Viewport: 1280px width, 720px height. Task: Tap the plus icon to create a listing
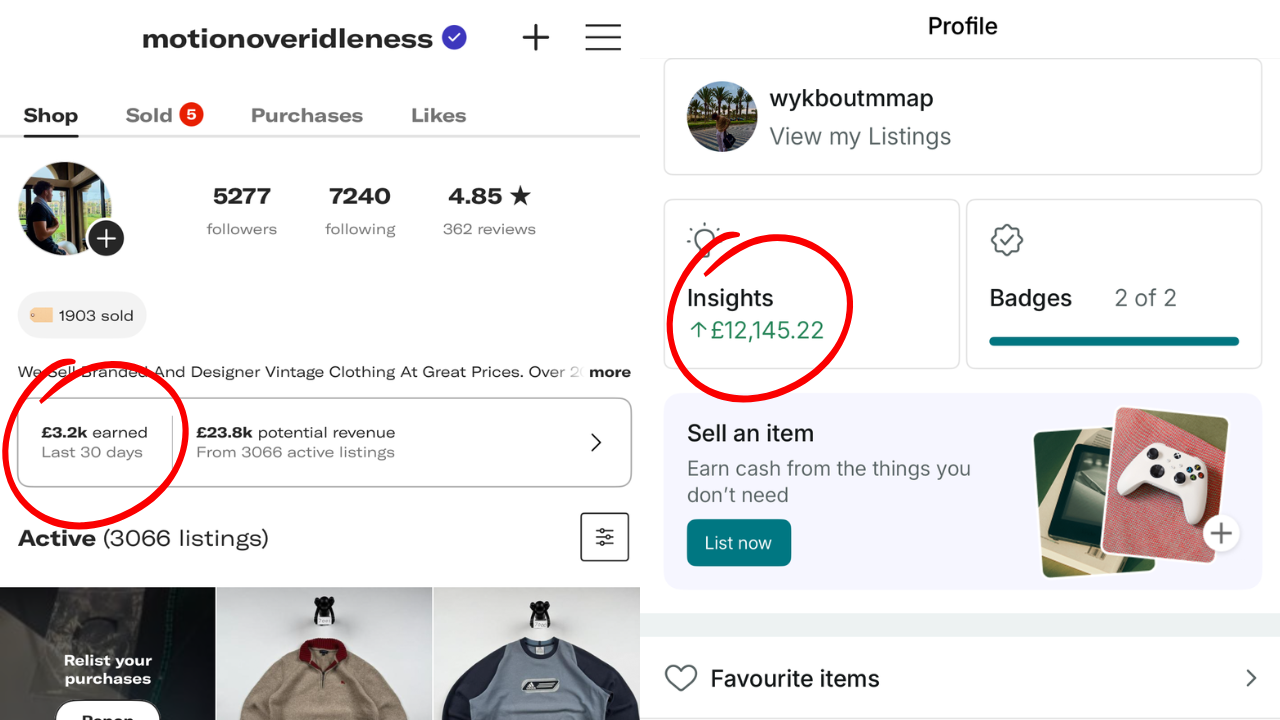tap(536, 38)
